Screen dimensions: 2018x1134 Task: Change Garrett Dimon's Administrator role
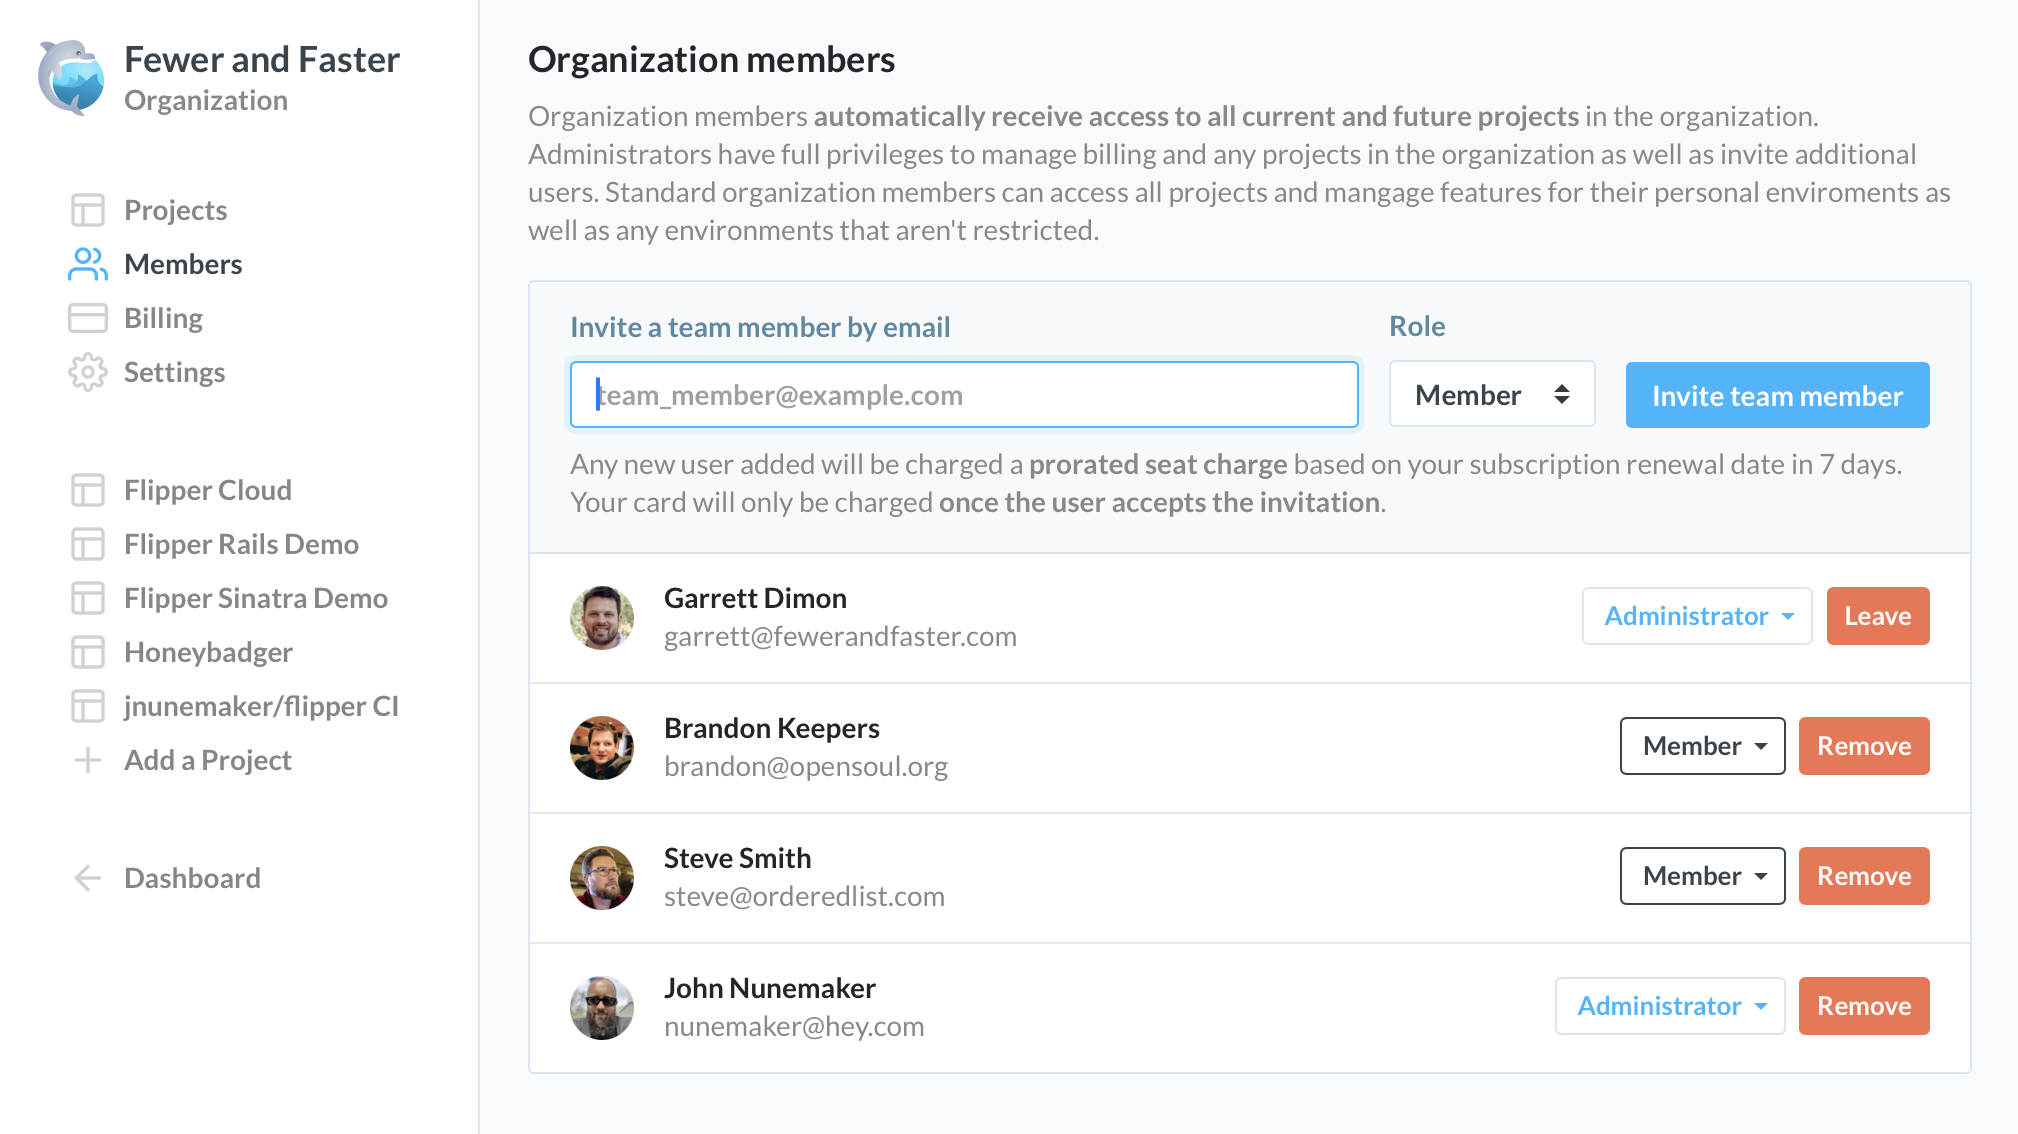point(1696,616)
